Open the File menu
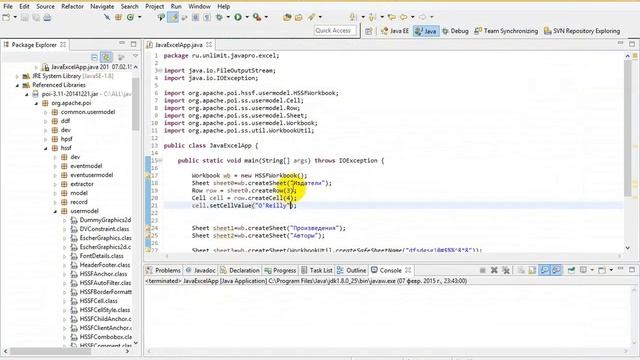This screenshot has width=640, height=360. coord(8,7)
